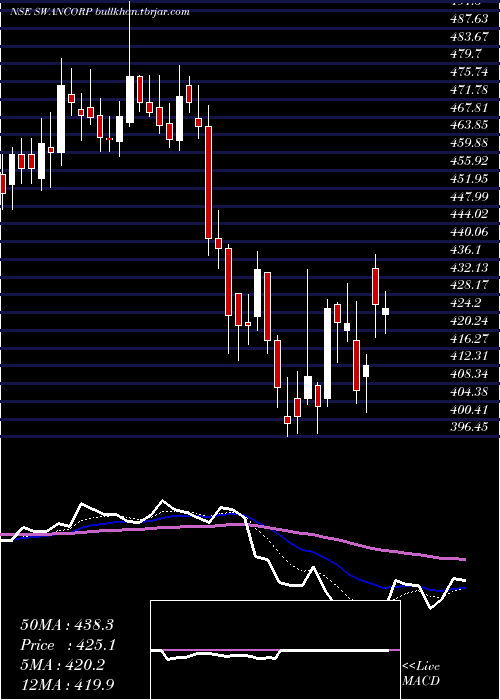This screenshot has width=500, height=700.
Task: Click the 404.38 price axis label
Action: (469, 392)
